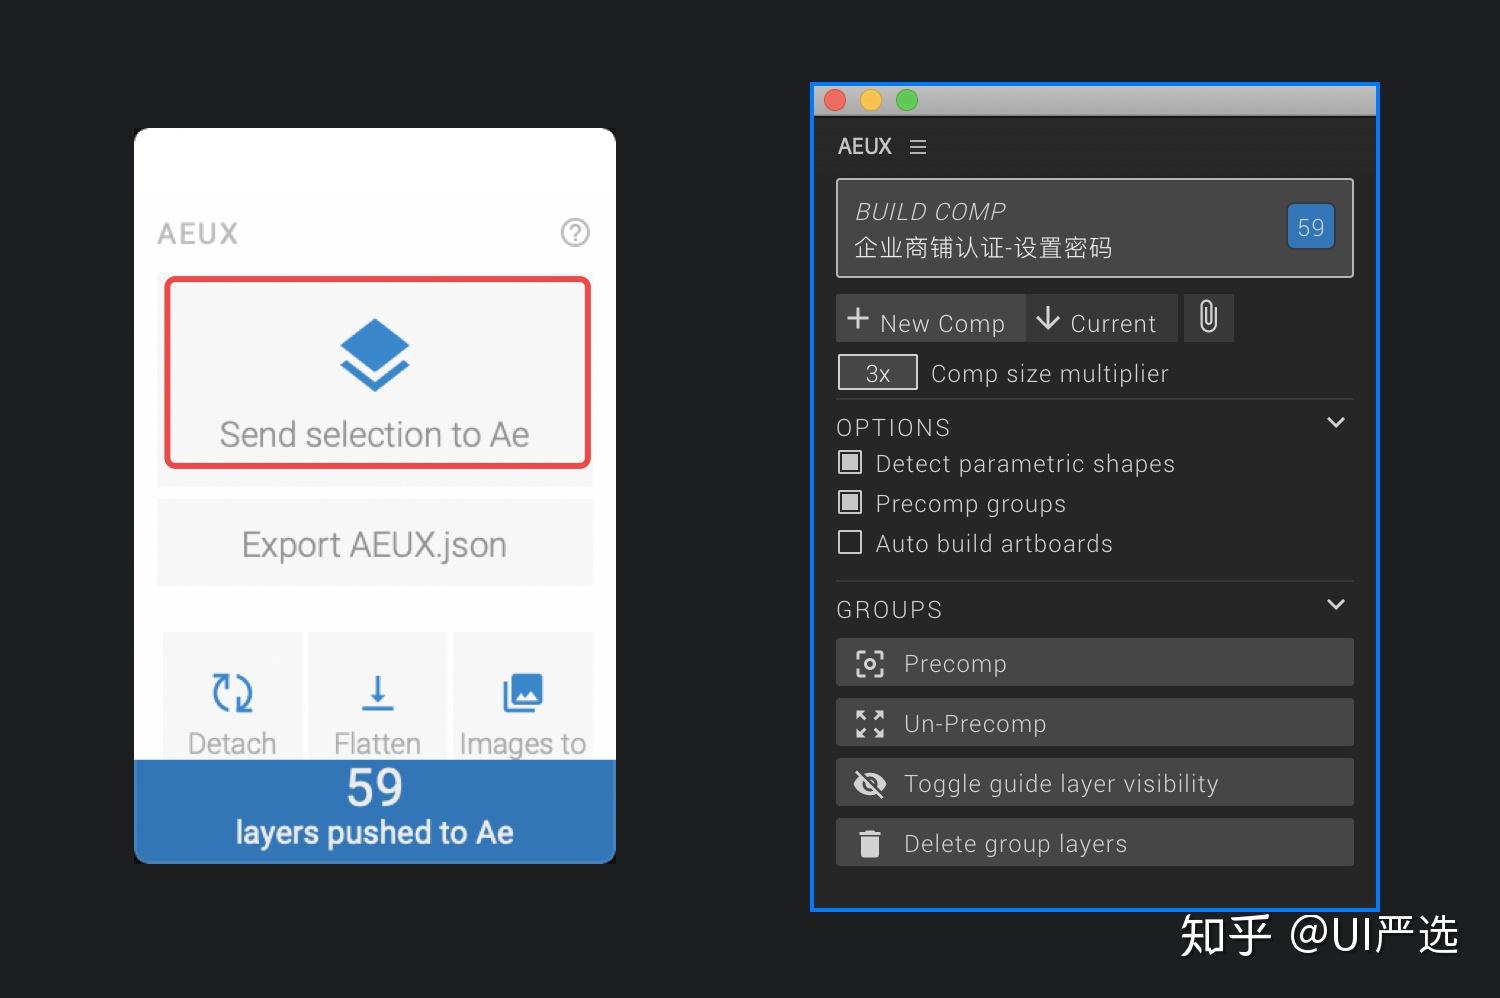Click the Precomp frame icon
The width and height of the screenshot is (1500, 998).
(x=869, y=662)
